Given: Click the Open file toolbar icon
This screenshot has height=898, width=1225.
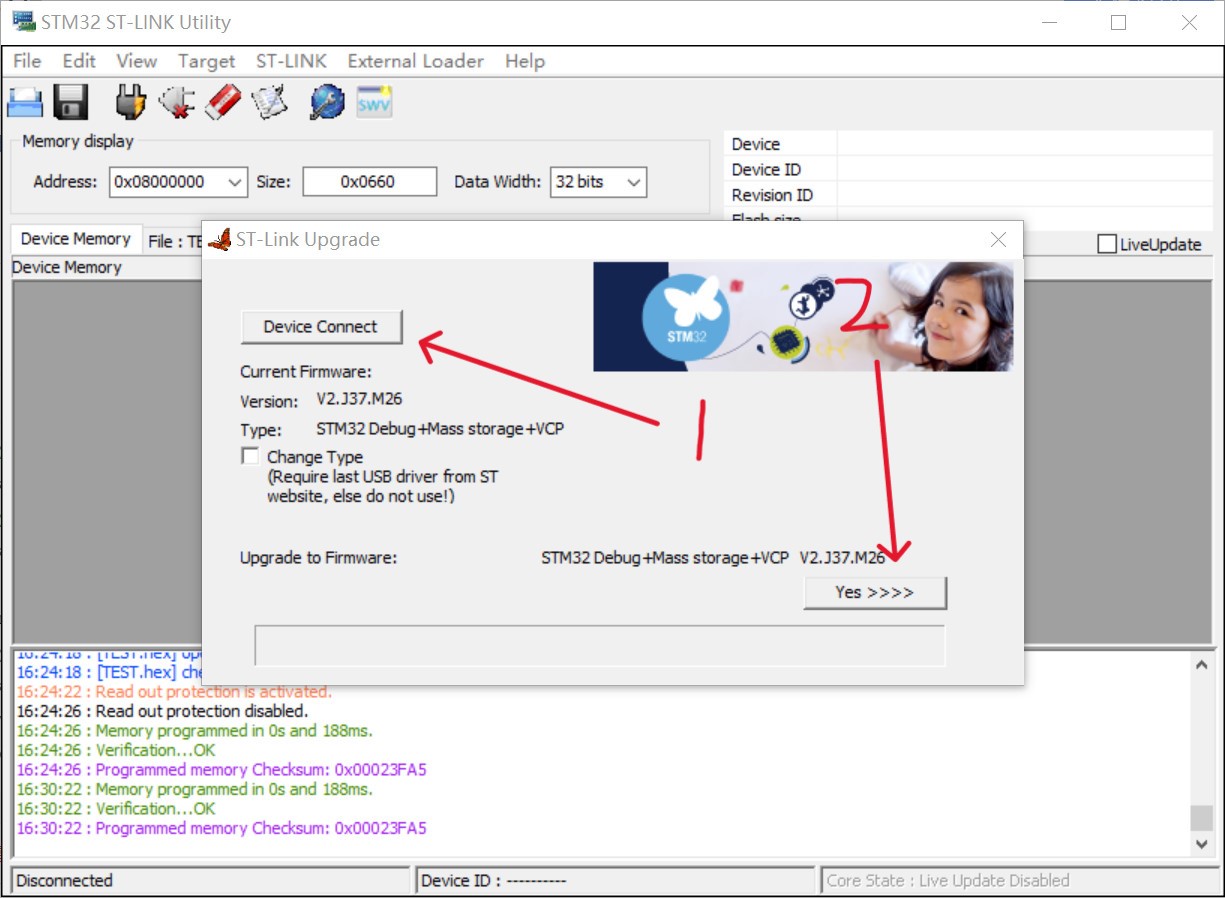Looking at the screenshot, I should click(24, 102).
